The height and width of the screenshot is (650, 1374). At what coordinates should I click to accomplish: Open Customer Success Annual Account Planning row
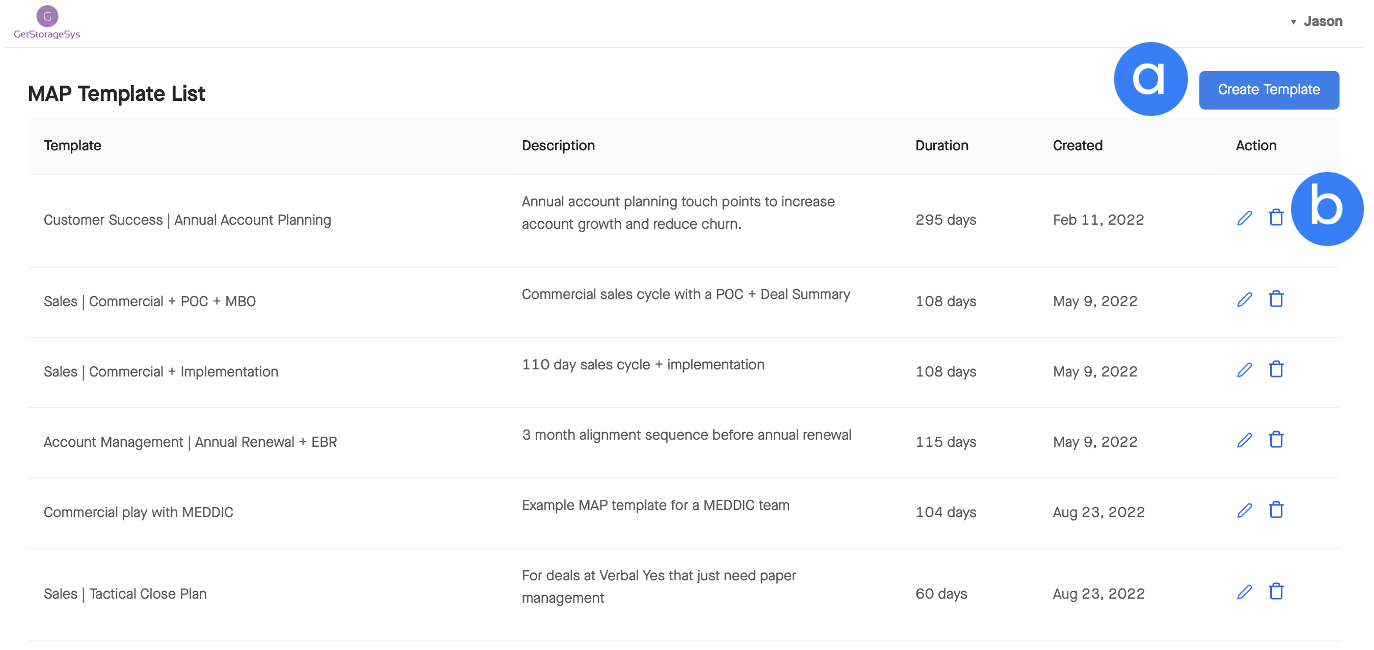coord(683,220)
